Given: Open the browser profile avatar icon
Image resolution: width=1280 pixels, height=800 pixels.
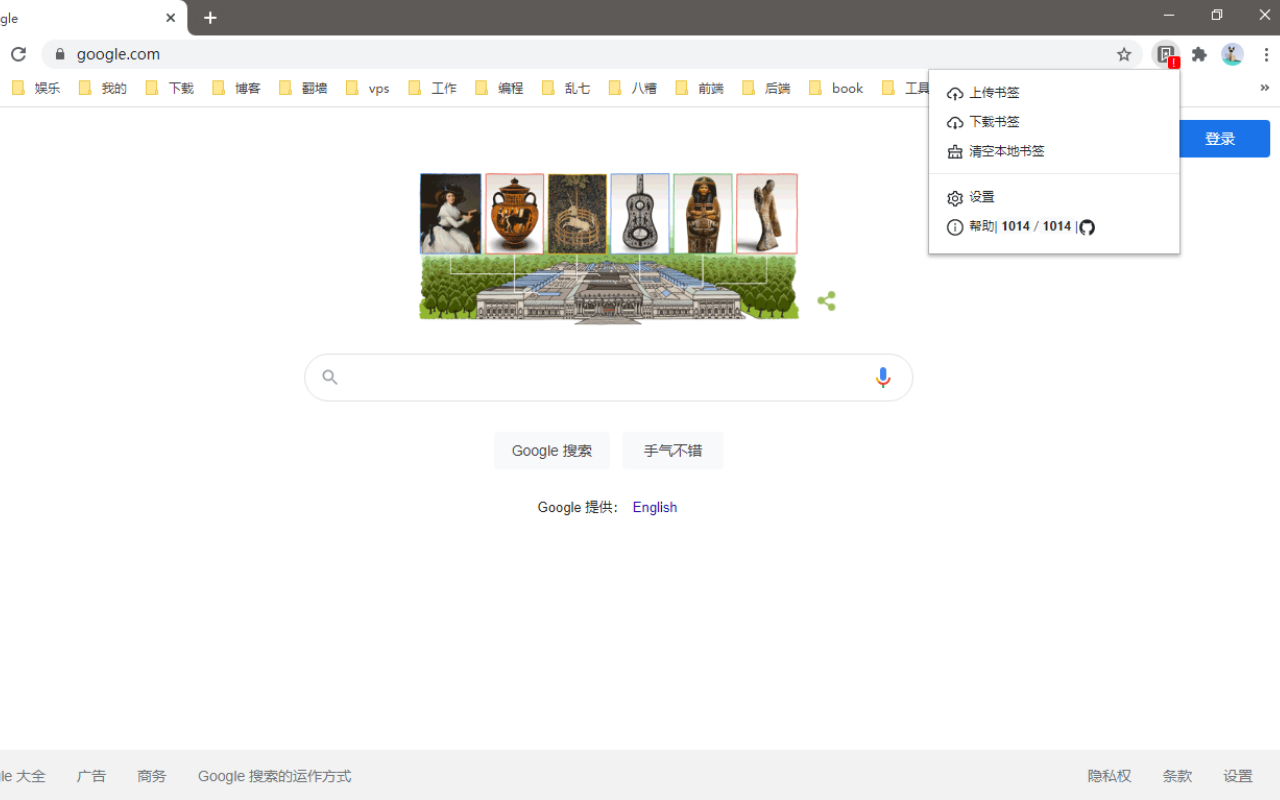Looking at the screenshot, I should click(x=1232, y=54).
